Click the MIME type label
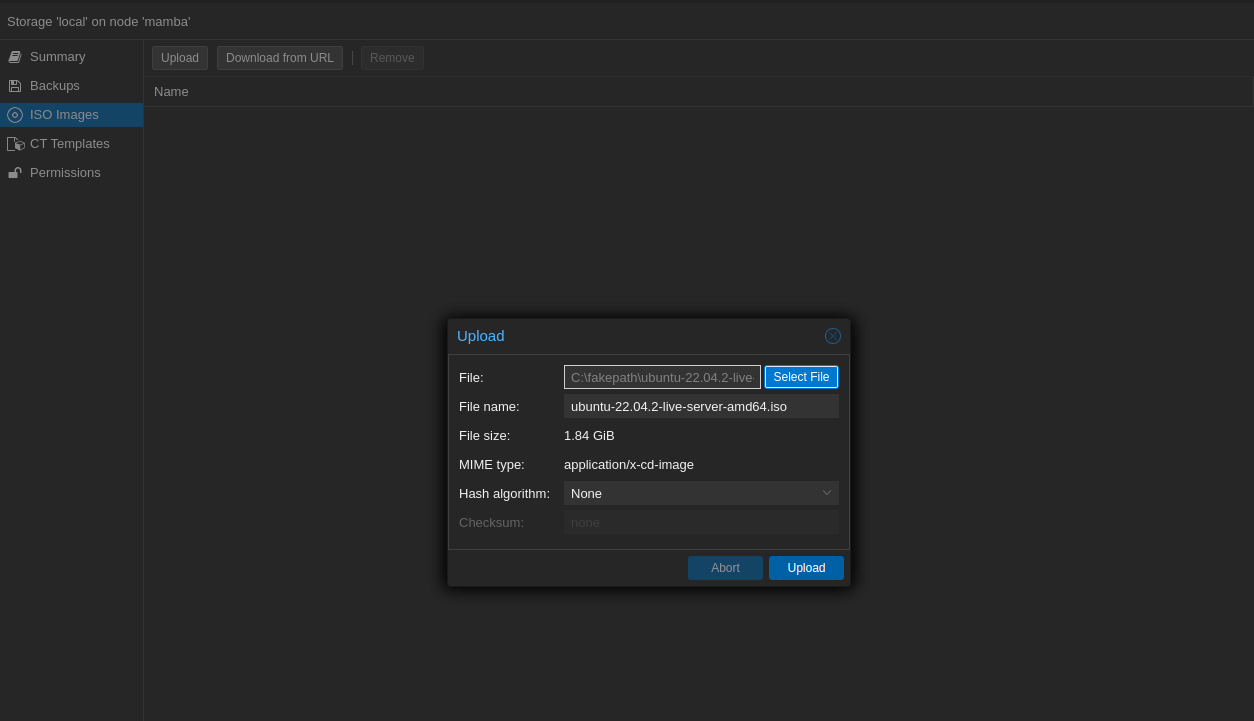The height and width of the screenshot is (721, 1254). click(492, 465)
